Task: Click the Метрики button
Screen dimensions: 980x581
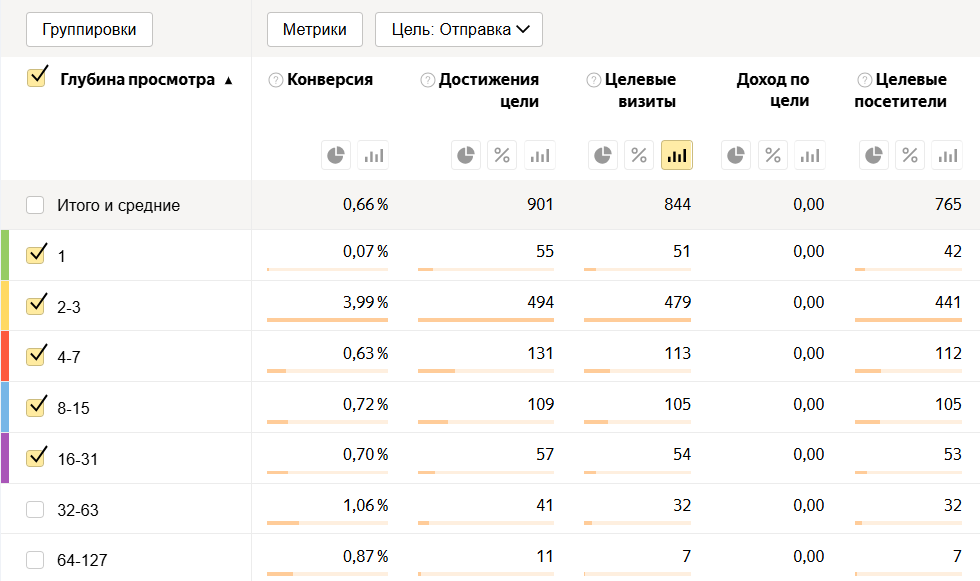Action: click(x=314, y=30)
